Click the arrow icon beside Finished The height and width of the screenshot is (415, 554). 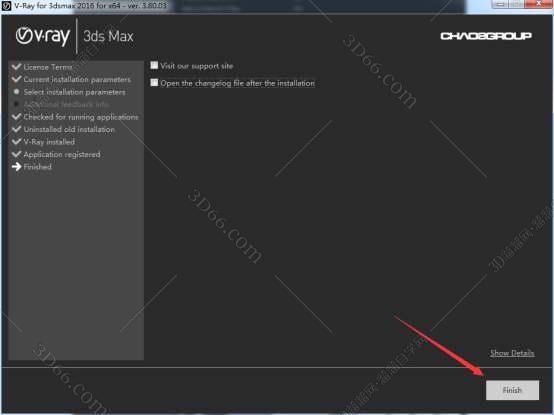click(x=16, y=166)
